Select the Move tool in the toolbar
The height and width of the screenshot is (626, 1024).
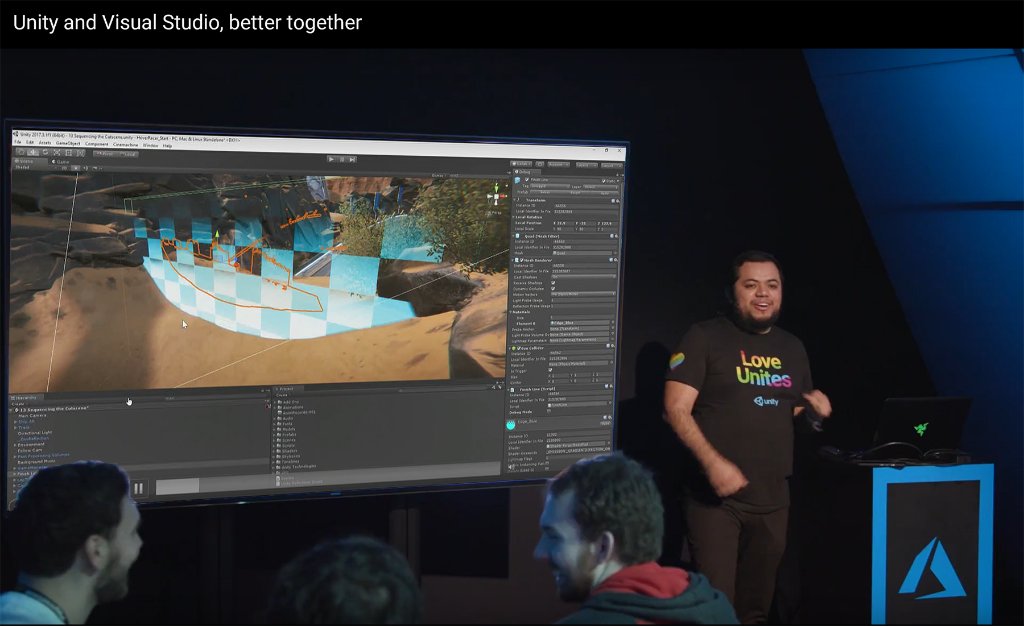tap(32, 154)
